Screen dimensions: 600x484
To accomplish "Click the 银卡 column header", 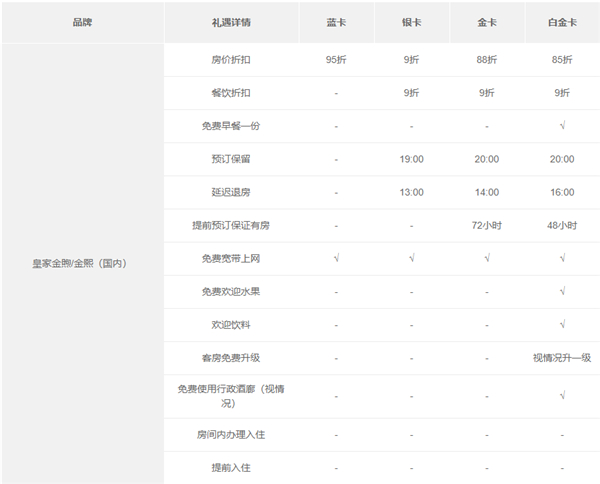I will (x=411, y=22).
